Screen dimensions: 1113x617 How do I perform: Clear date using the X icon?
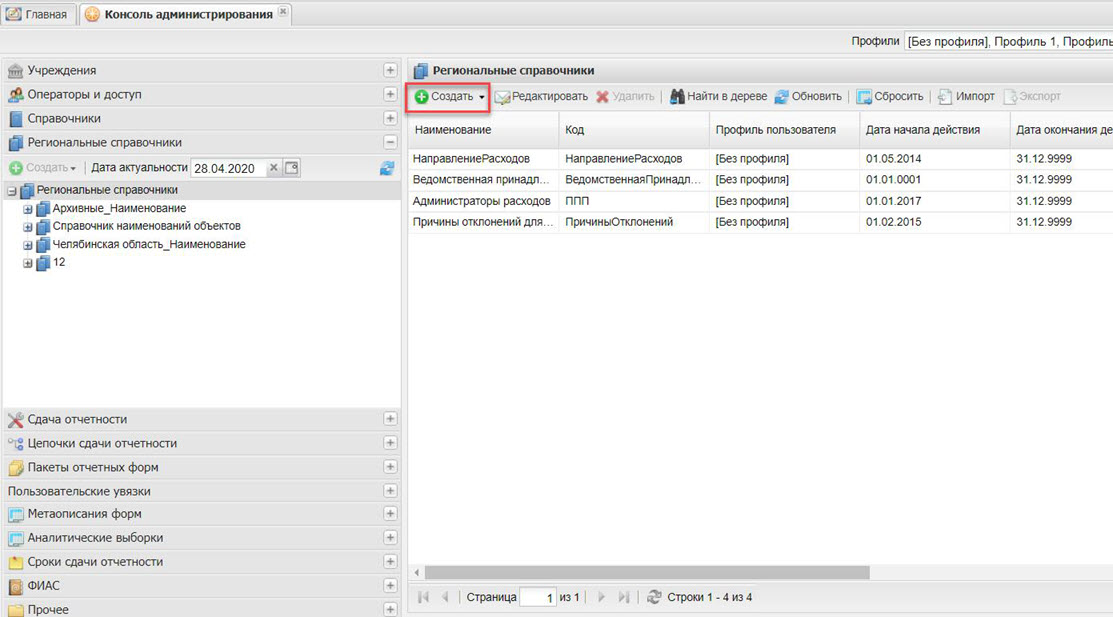[x=273, y=168]
